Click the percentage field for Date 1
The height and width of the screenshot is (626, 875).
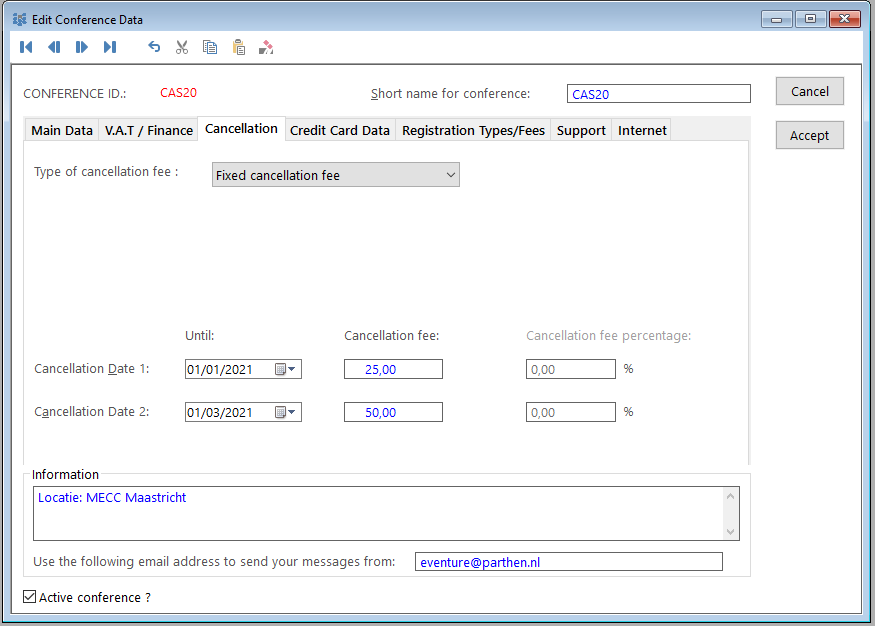pos(570,369)
